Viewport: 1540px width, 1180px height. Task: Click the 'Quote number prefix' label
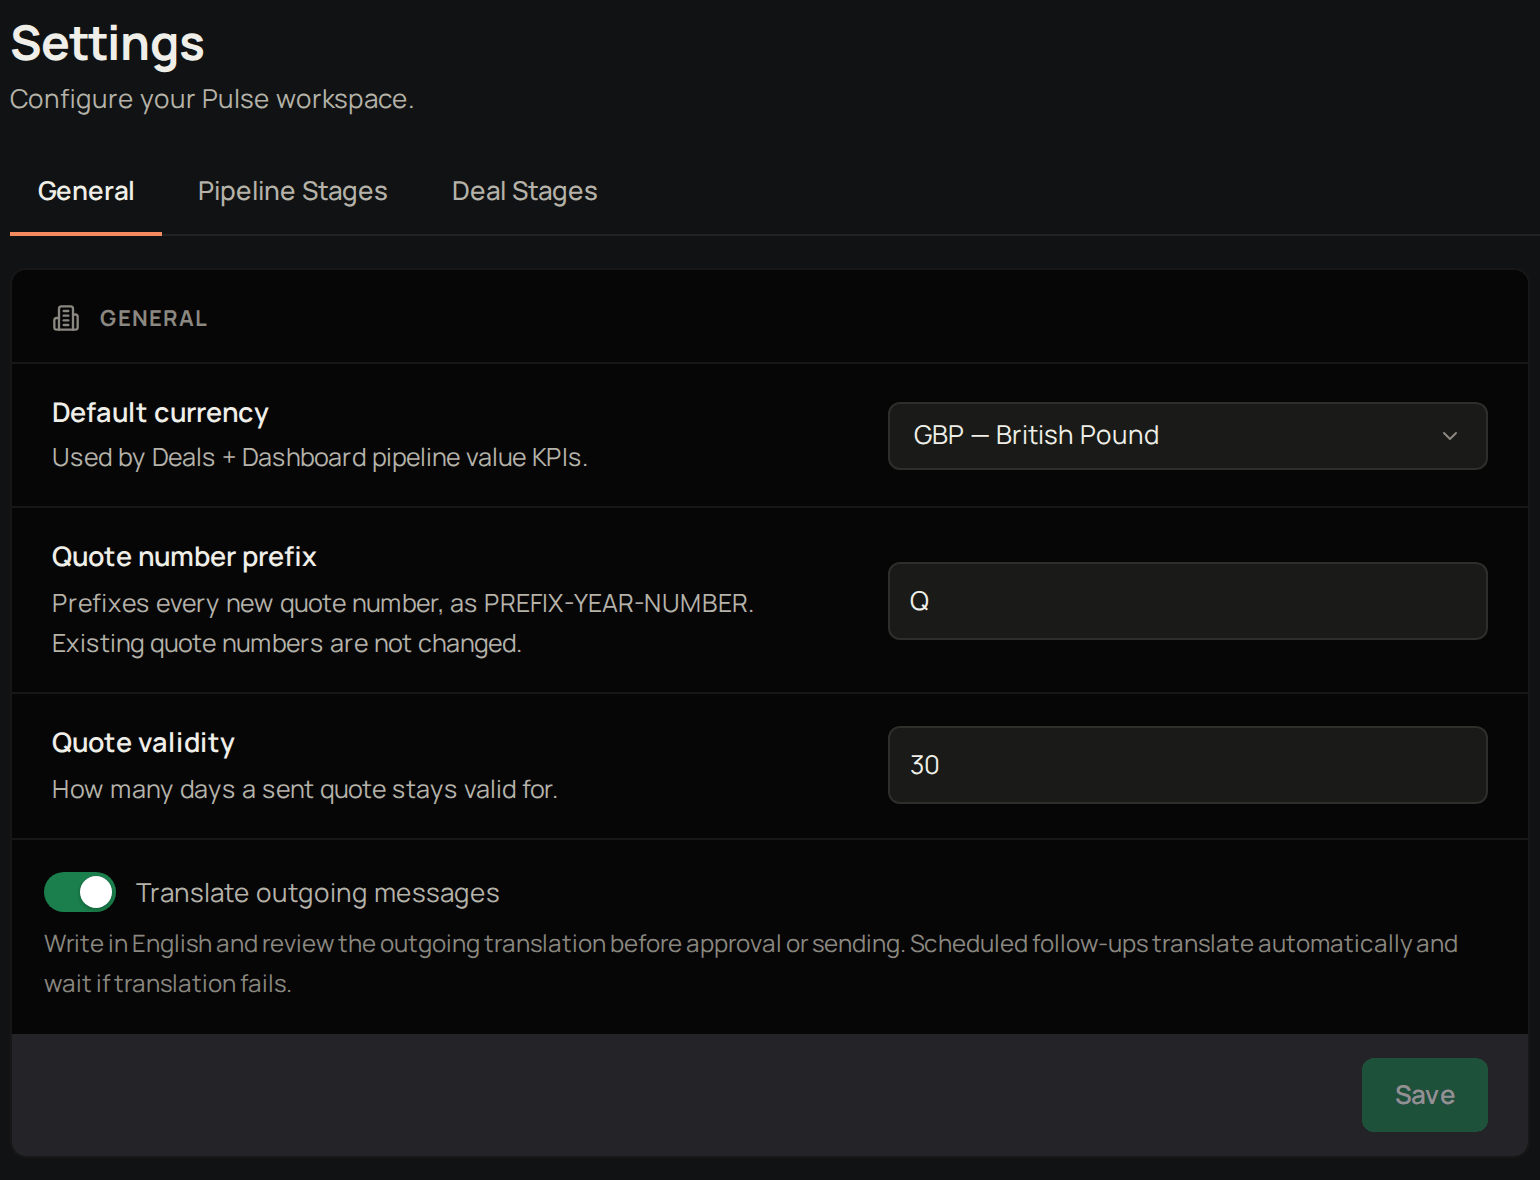(184, 557)
